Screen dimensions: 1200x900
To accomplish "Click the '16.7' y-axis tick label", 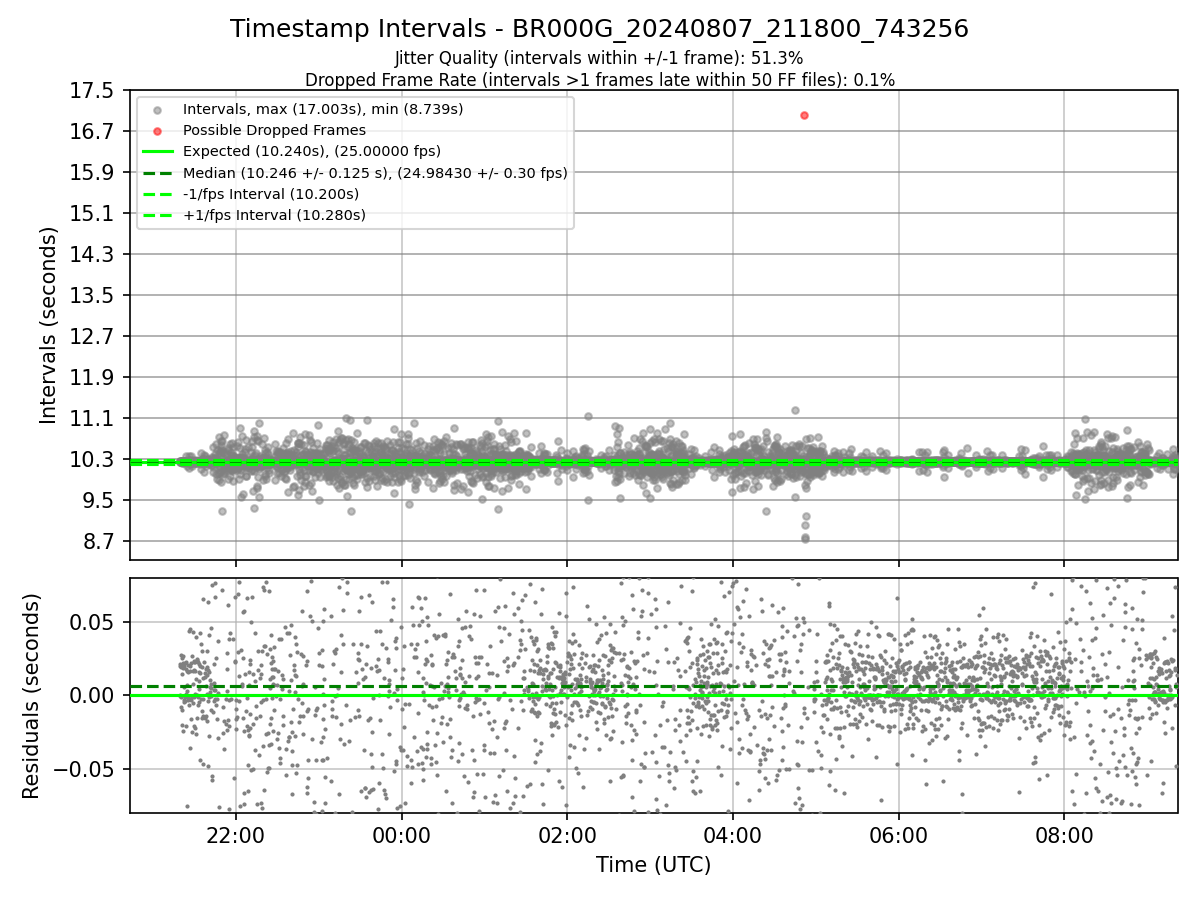I will pos(94,132).
